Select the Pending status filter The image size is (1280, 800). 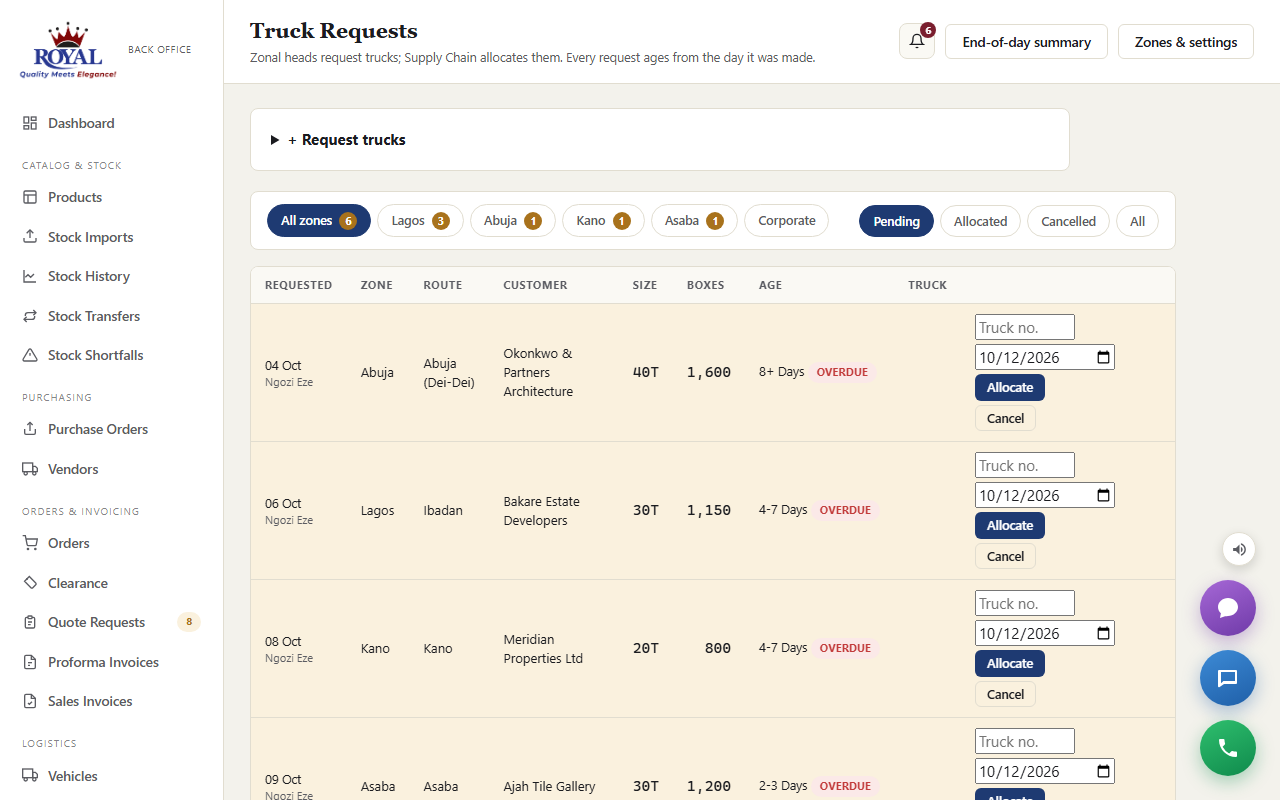coord(896,221)
